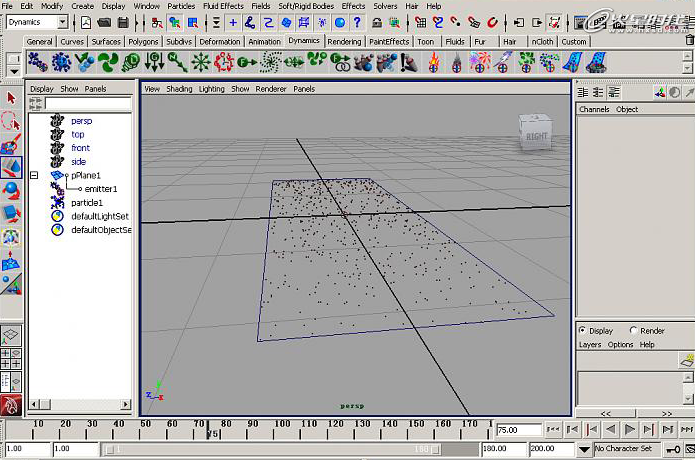Click the current frame field showing 75.00
This screenshot has width=695, height=460.
(519, 430)
